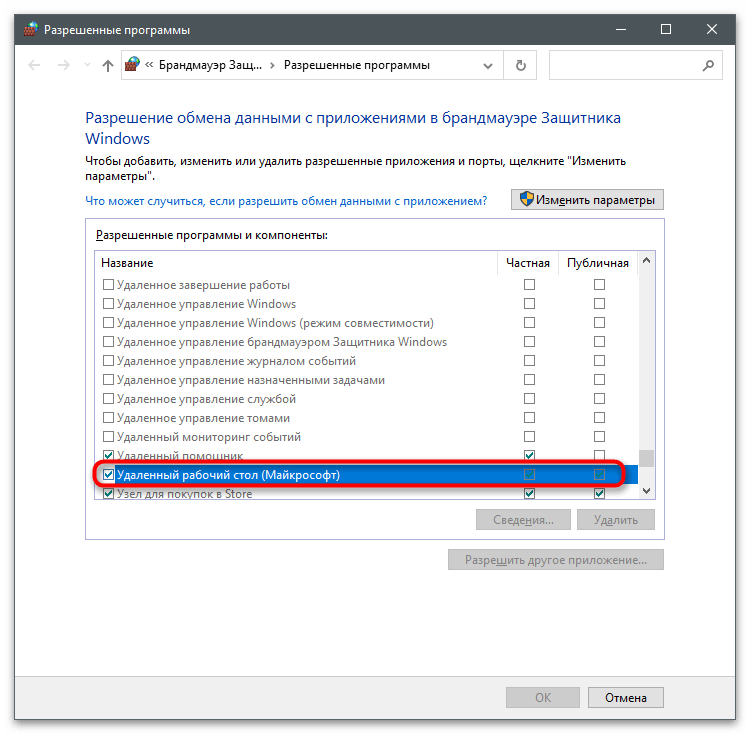Focus the control panel search field
Viewport: 750px width, 734px height.
point(635,66)
